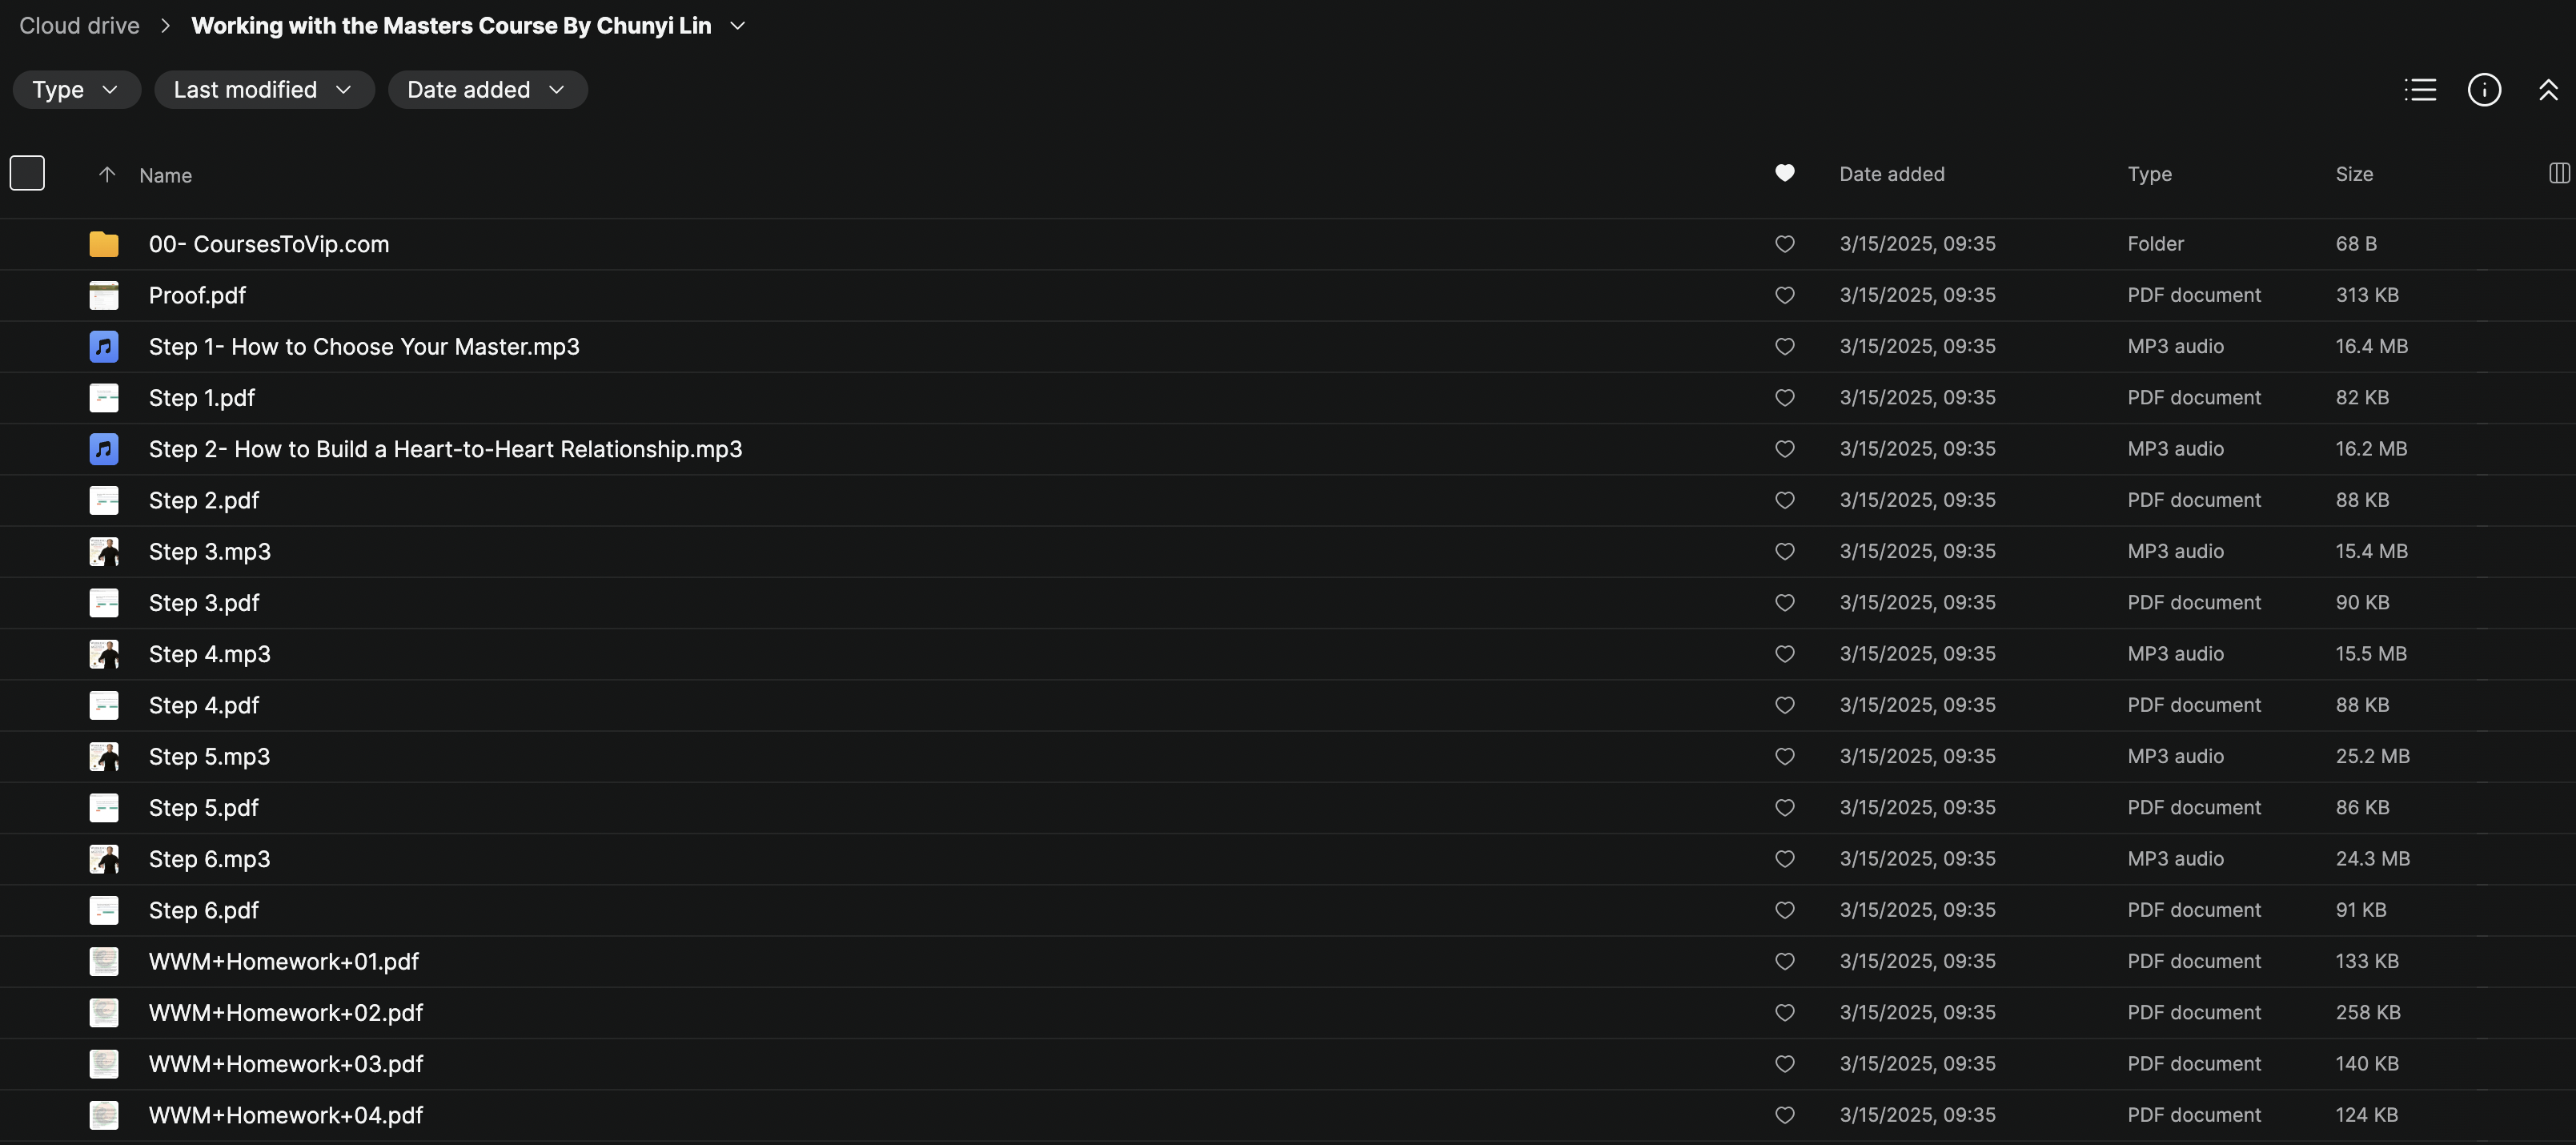Image resolution: width=2576 pixels, height=1145 pixels.
Task: Click the sort arrow beside Name
Action: coord(107,175)
